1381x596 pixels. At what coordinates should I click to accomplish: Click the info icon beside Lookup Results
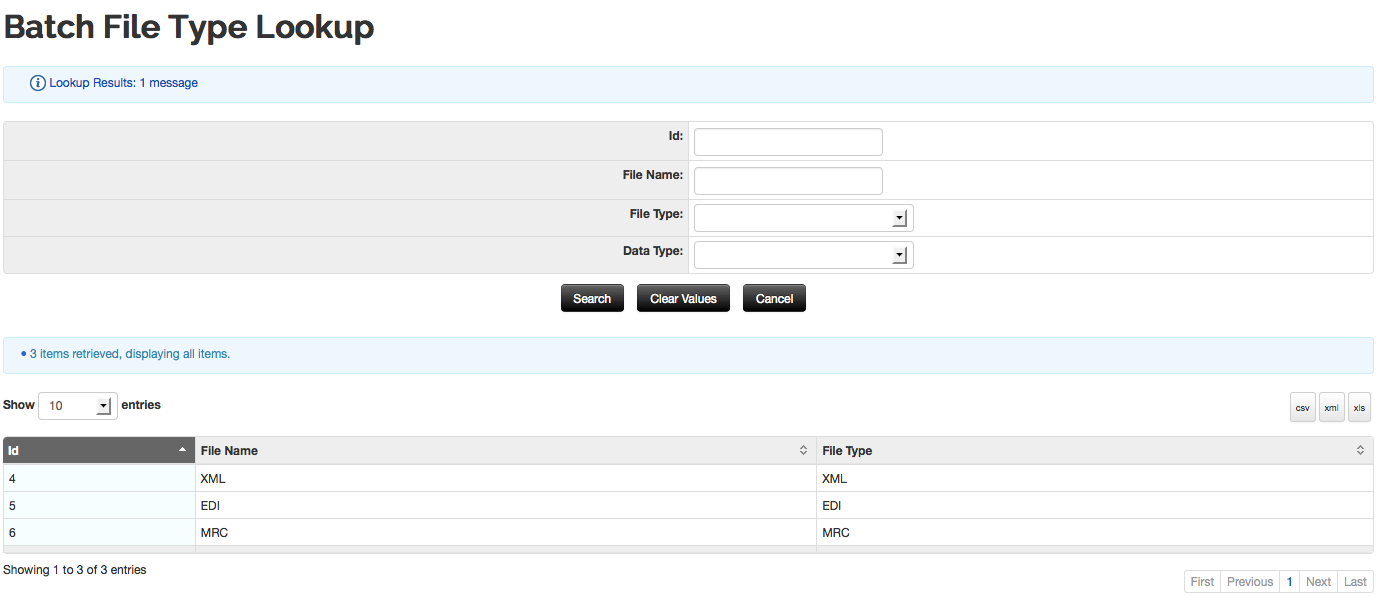[x=38, y=83]
